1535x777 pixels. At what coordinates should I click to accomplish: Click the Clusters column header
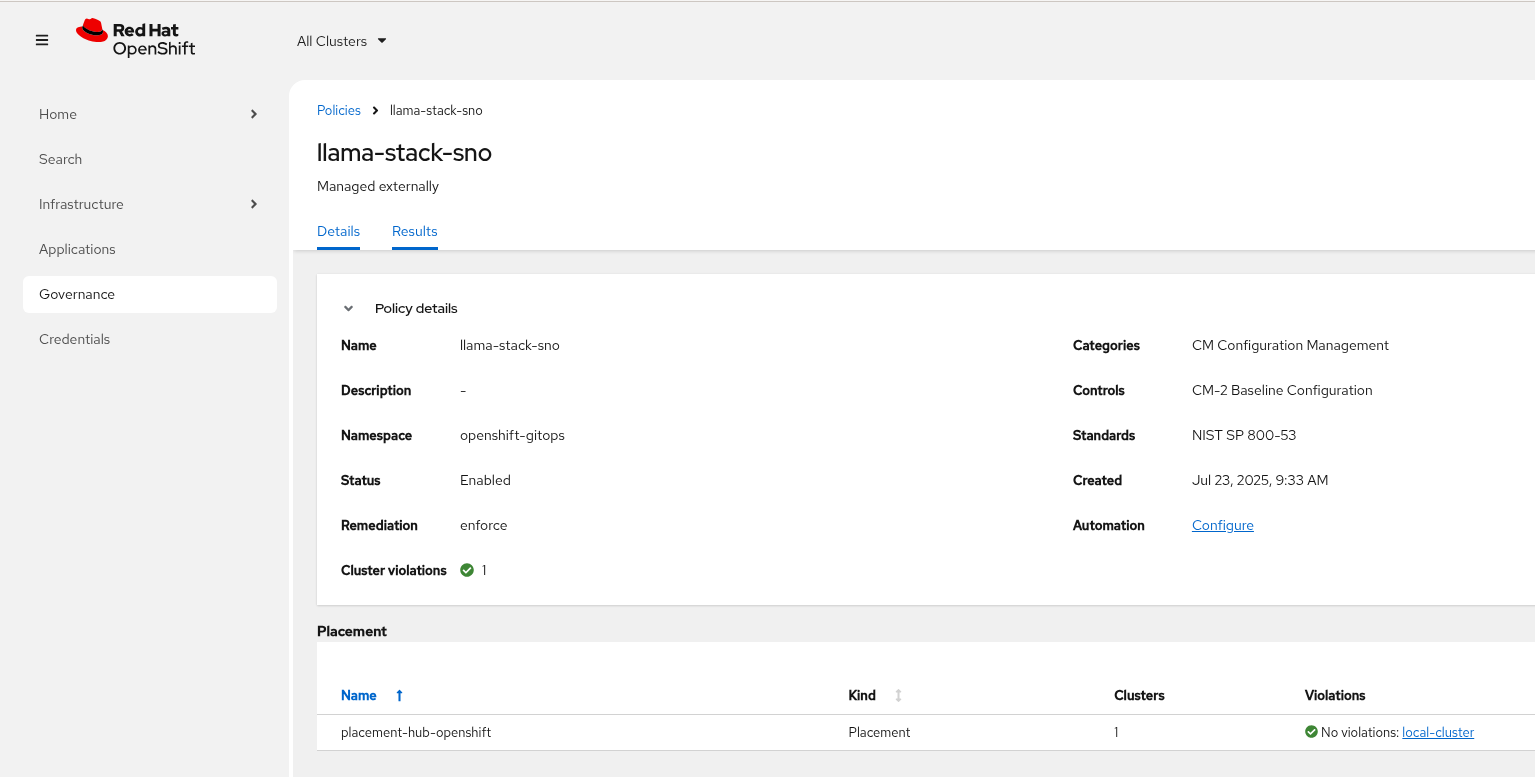(1139, 695)
